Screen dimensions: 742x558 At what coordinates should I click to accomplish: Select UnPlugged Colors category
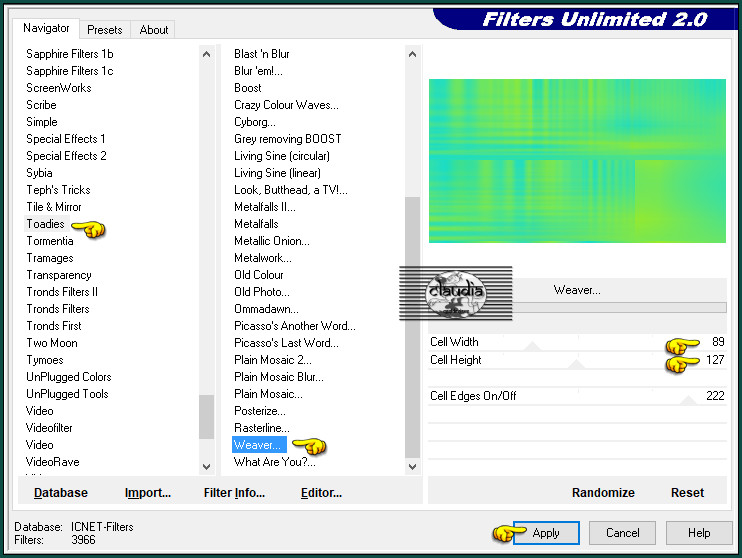69,377
